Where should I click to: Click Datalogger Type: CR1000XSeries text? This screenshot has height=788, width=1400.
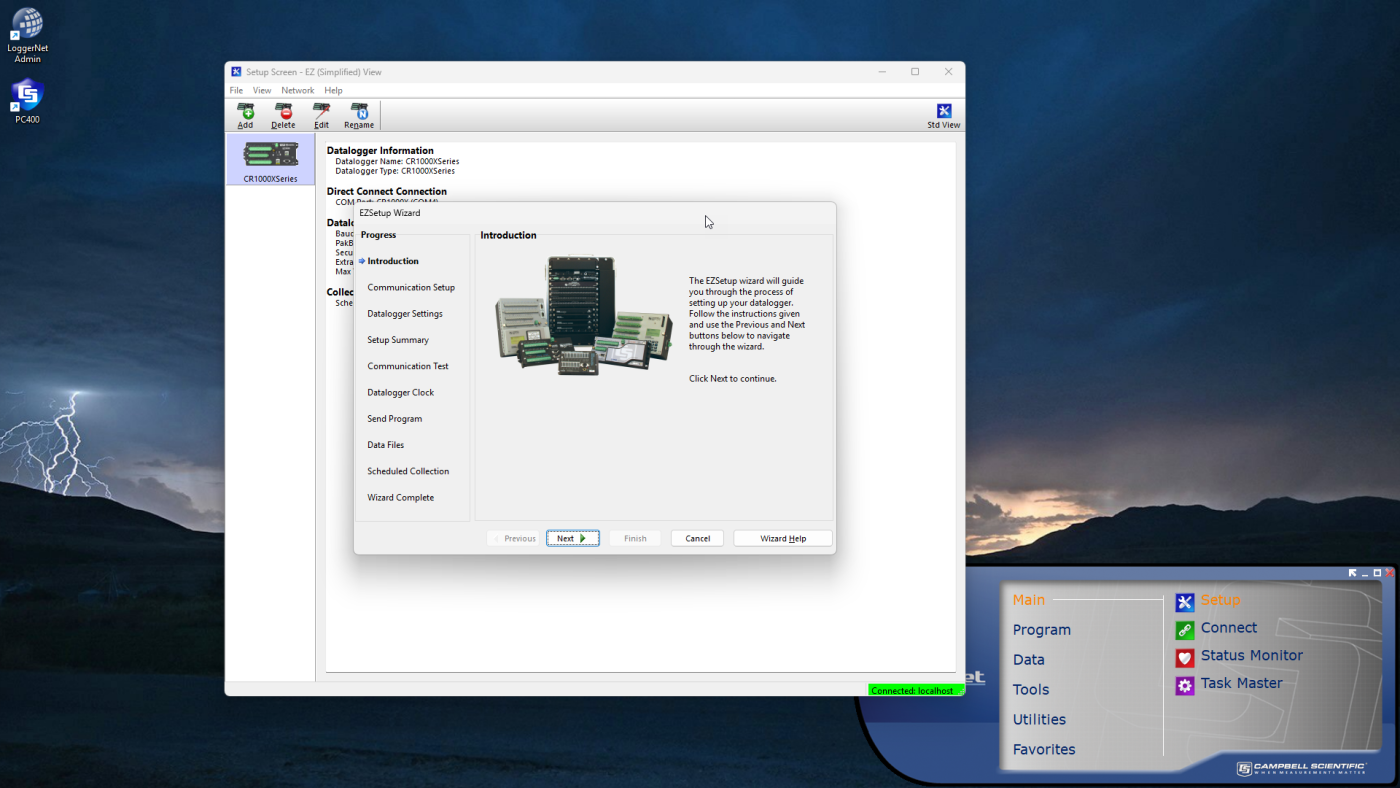[395, 171]
